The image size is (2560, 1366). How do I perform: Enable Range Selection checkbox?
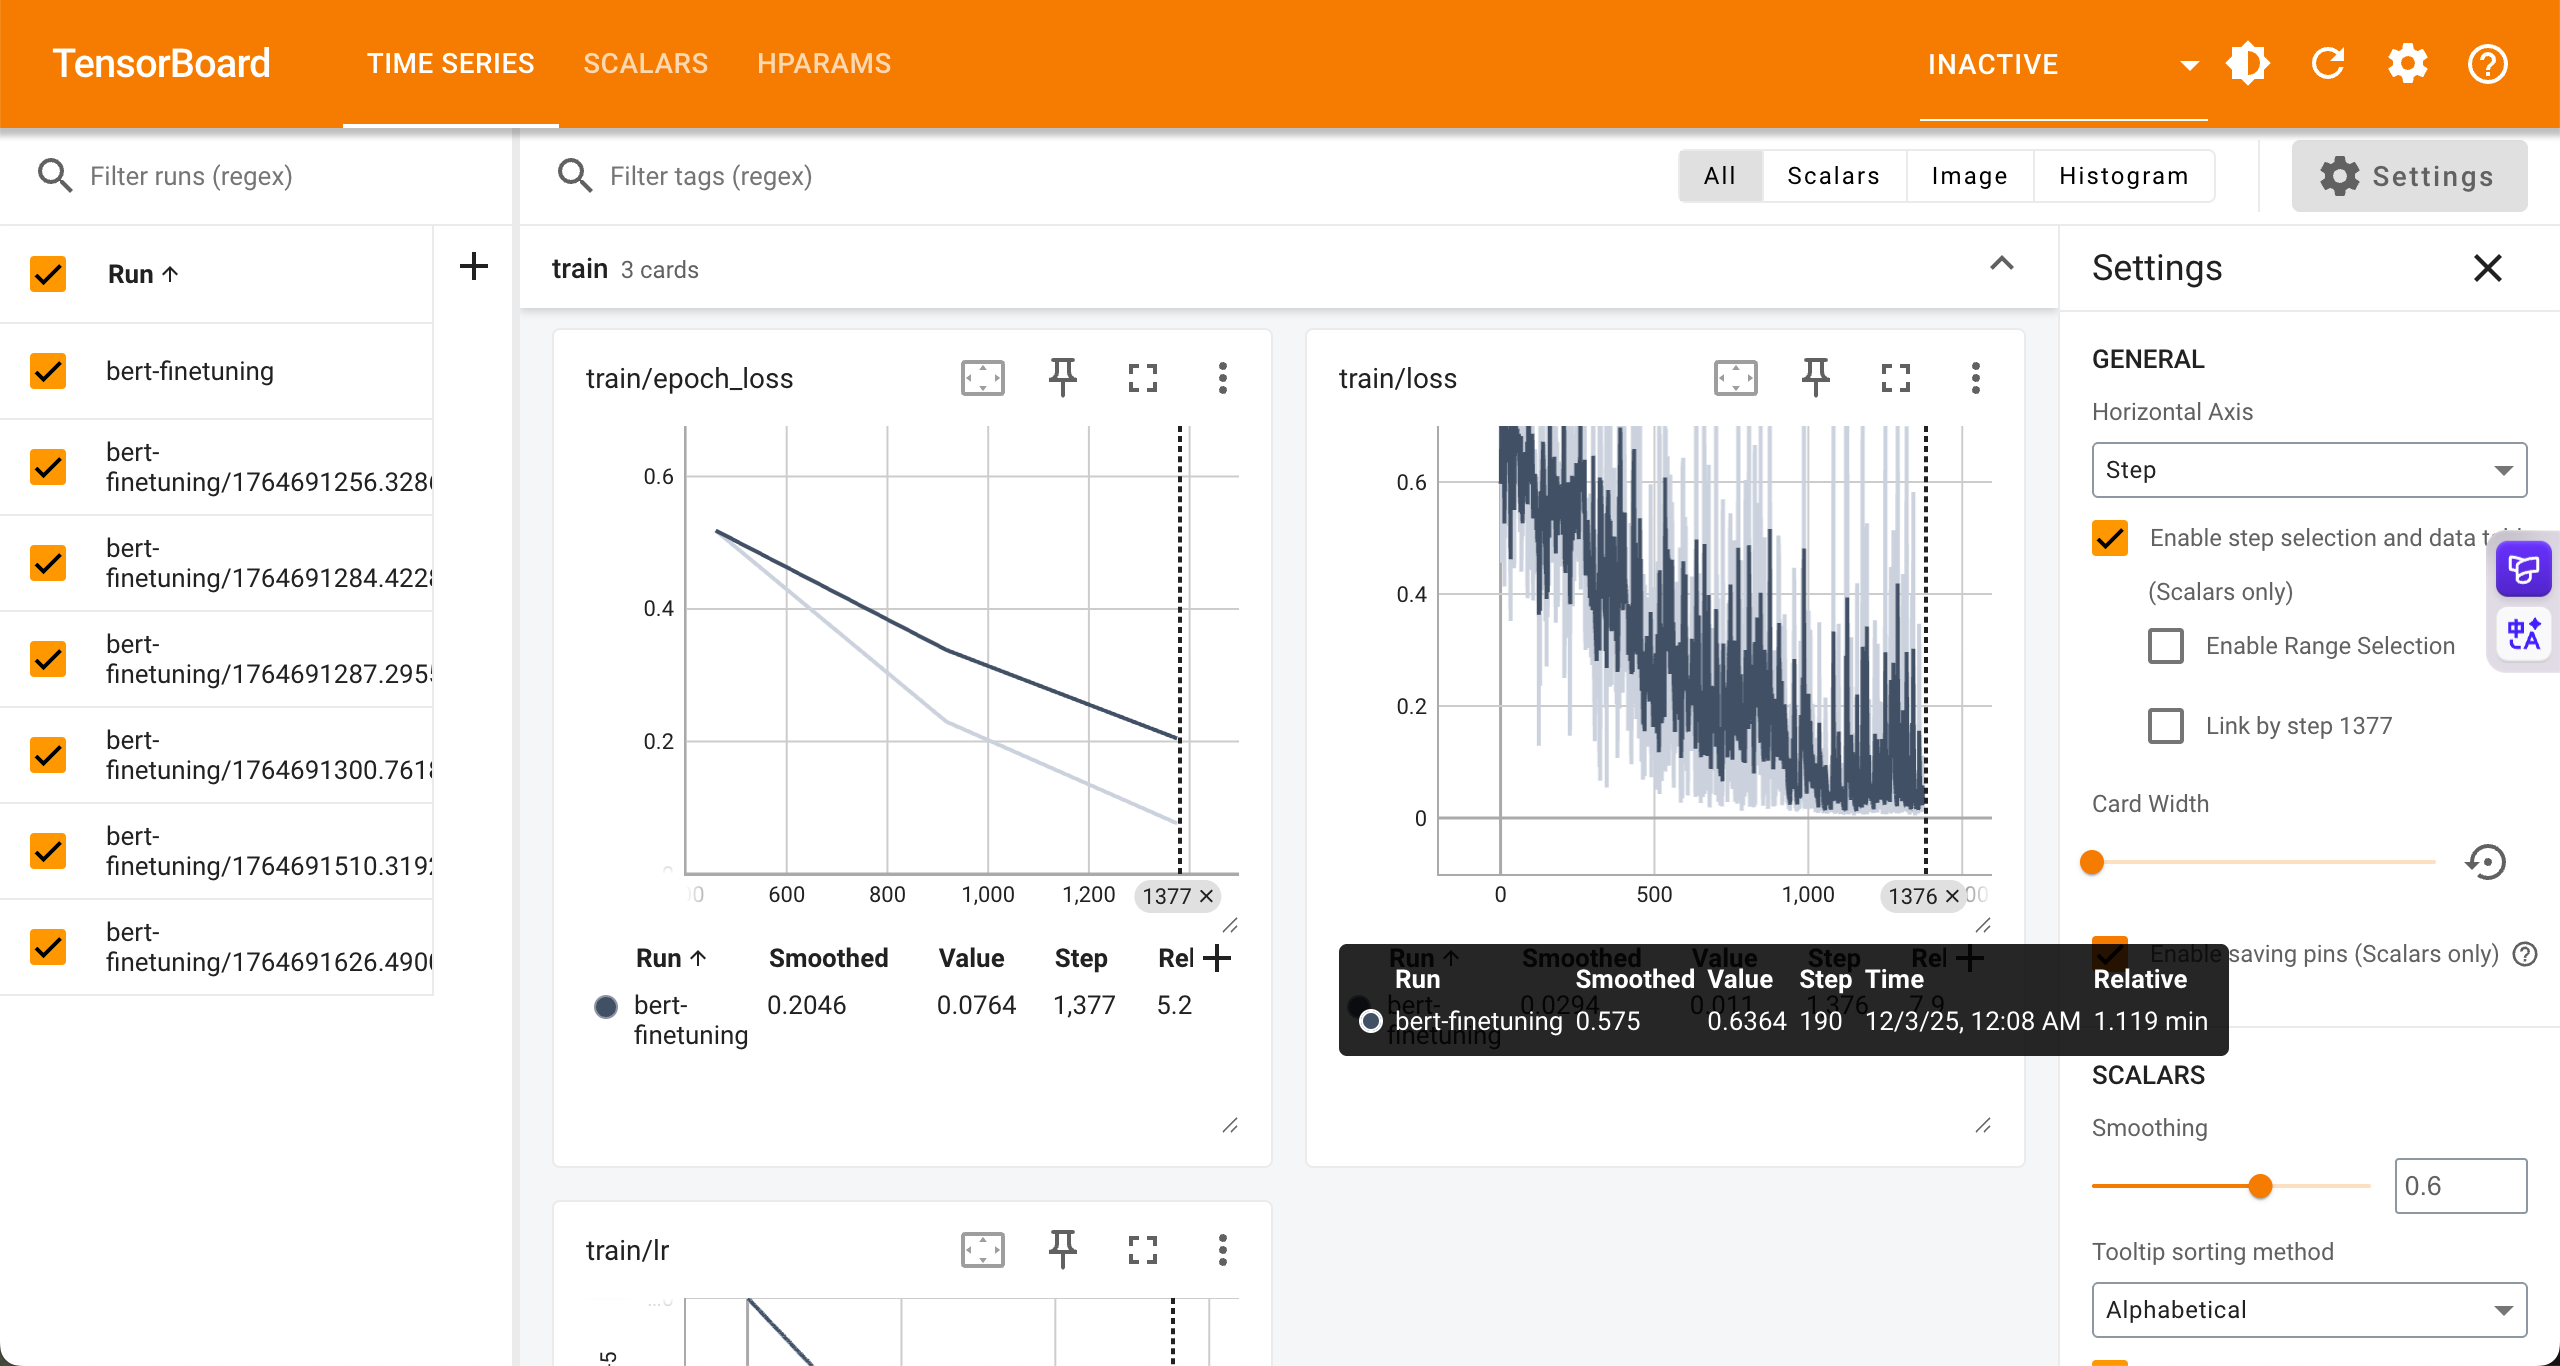[2166, 646]
